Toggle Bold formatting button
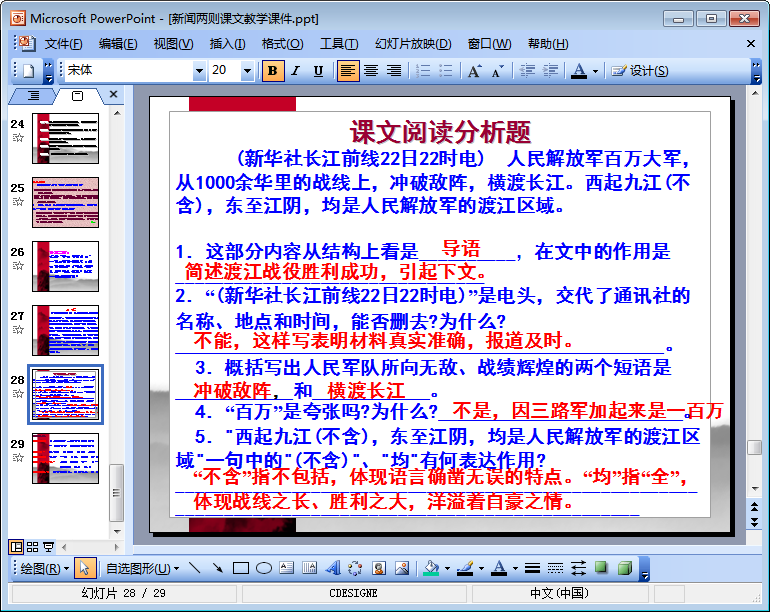 click(x=273, y=71)
